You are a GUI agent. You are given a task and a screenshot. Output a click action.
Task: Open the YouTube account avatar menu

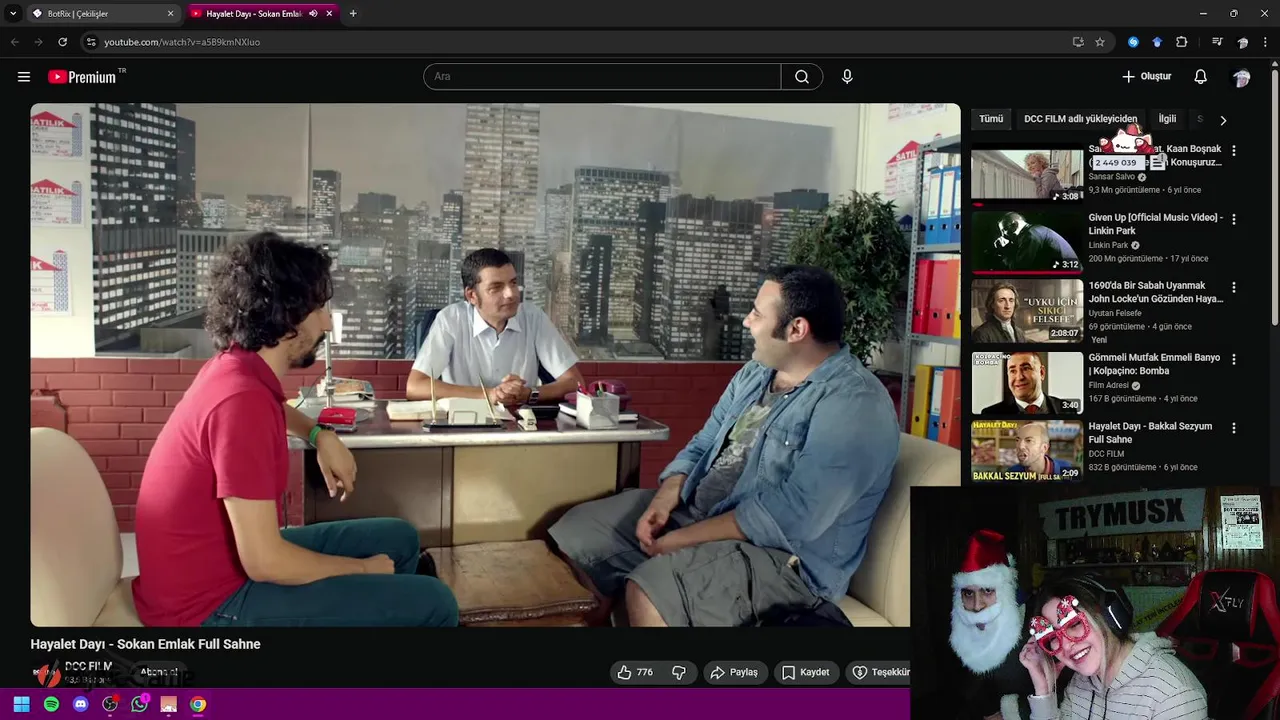(x=1242, y=77)
